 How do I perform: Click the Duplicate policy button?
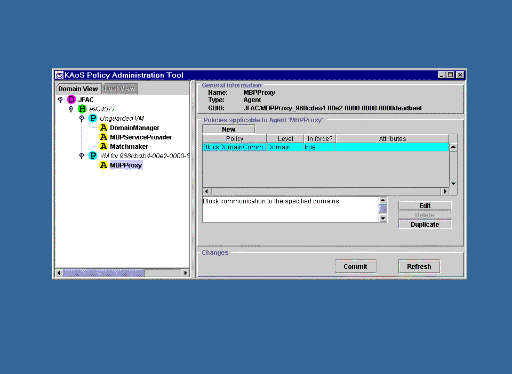425,224
